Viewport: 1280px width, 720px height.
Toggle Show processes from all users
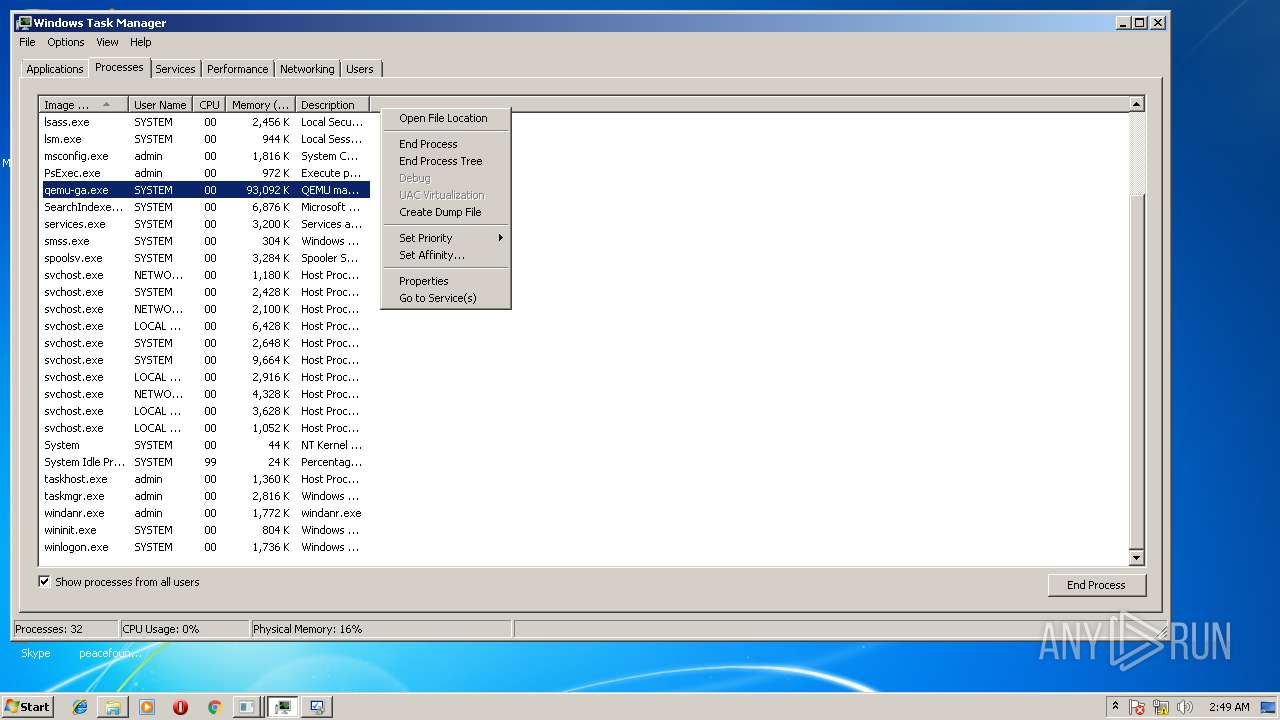44,581
